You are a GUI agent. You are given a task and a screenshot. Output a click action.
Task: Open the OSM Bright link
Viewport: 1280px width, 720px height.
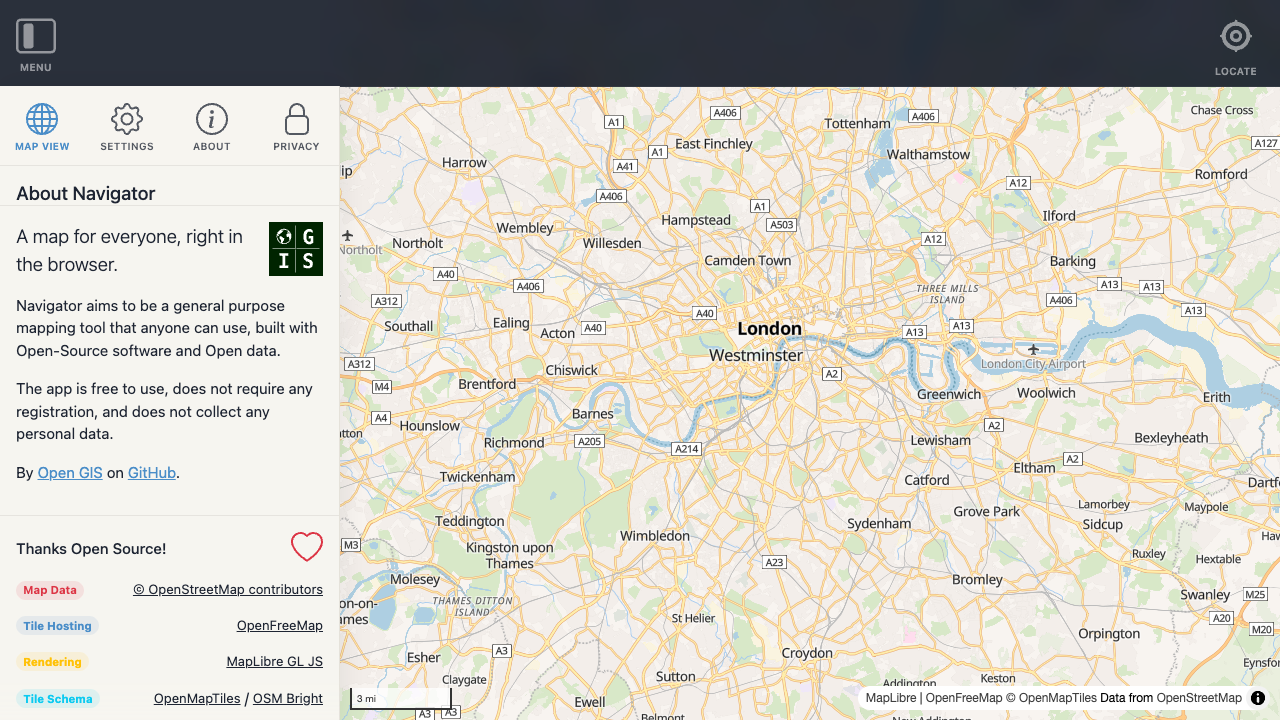point(288,699)
